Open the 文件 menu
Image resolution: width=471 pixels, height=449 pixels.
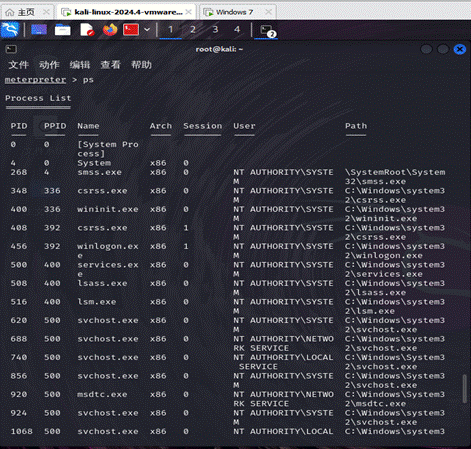18,65
